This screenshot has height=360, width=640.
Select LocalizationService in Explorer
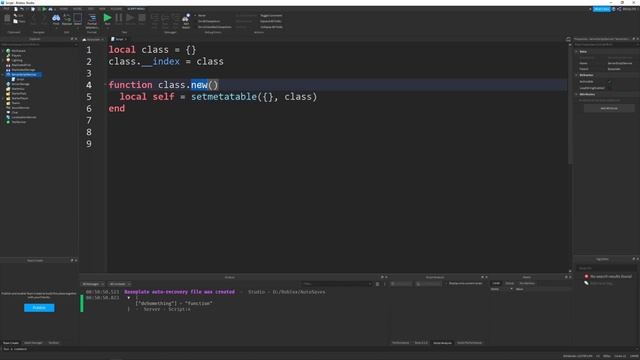tap(24, 118)
